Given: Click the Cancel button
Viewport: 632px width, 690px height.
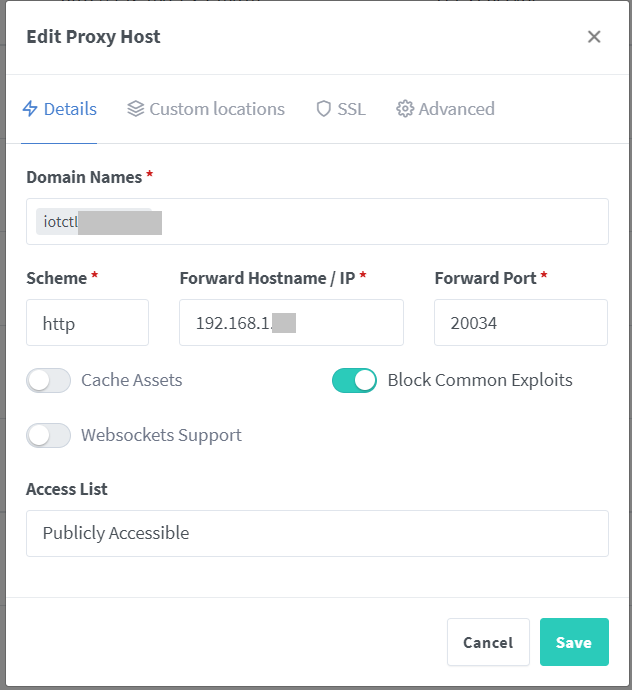Looking at the screenshot, I should tap(488, 642).
